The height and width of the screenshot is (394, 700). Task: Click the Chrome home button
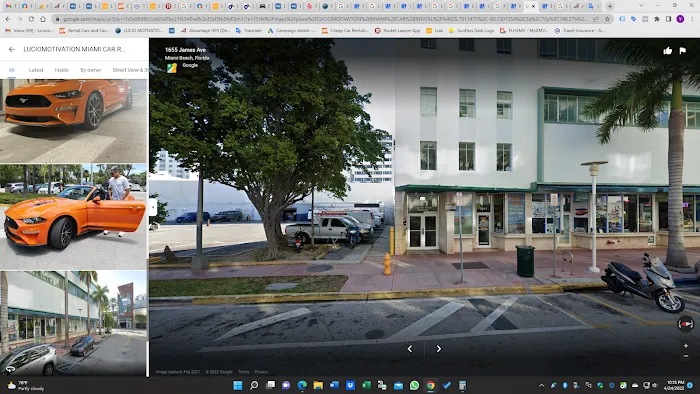pyautogui.click(x=43, y=19)
